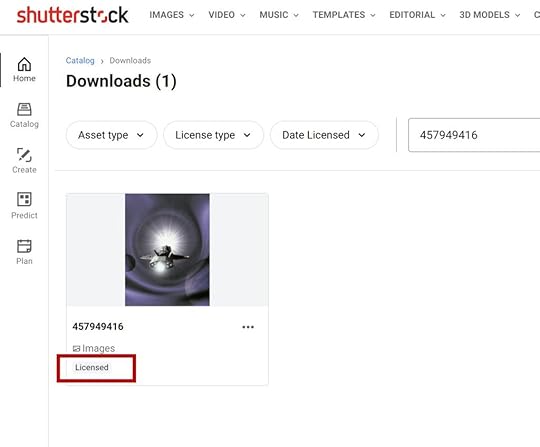Open the TEMPLATES navigation menu
540x447 pixels.
tap(344, 15)
